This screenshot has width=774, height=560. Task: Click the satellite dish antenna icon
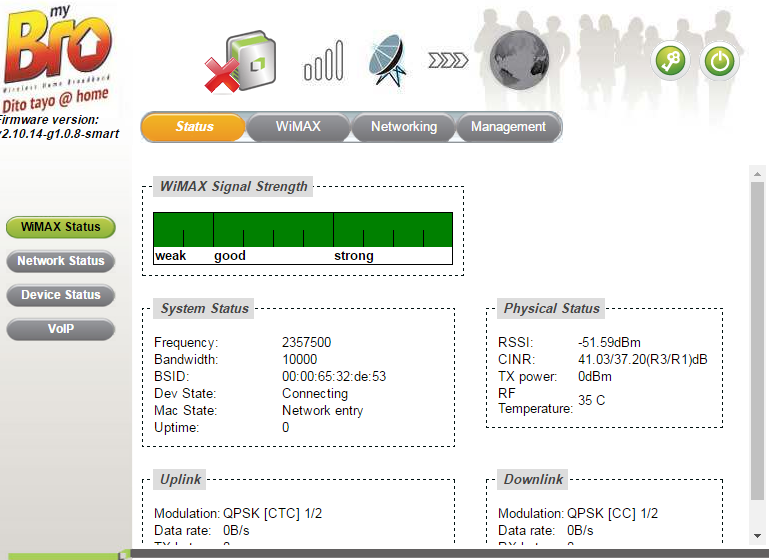(x=387, y=60)
